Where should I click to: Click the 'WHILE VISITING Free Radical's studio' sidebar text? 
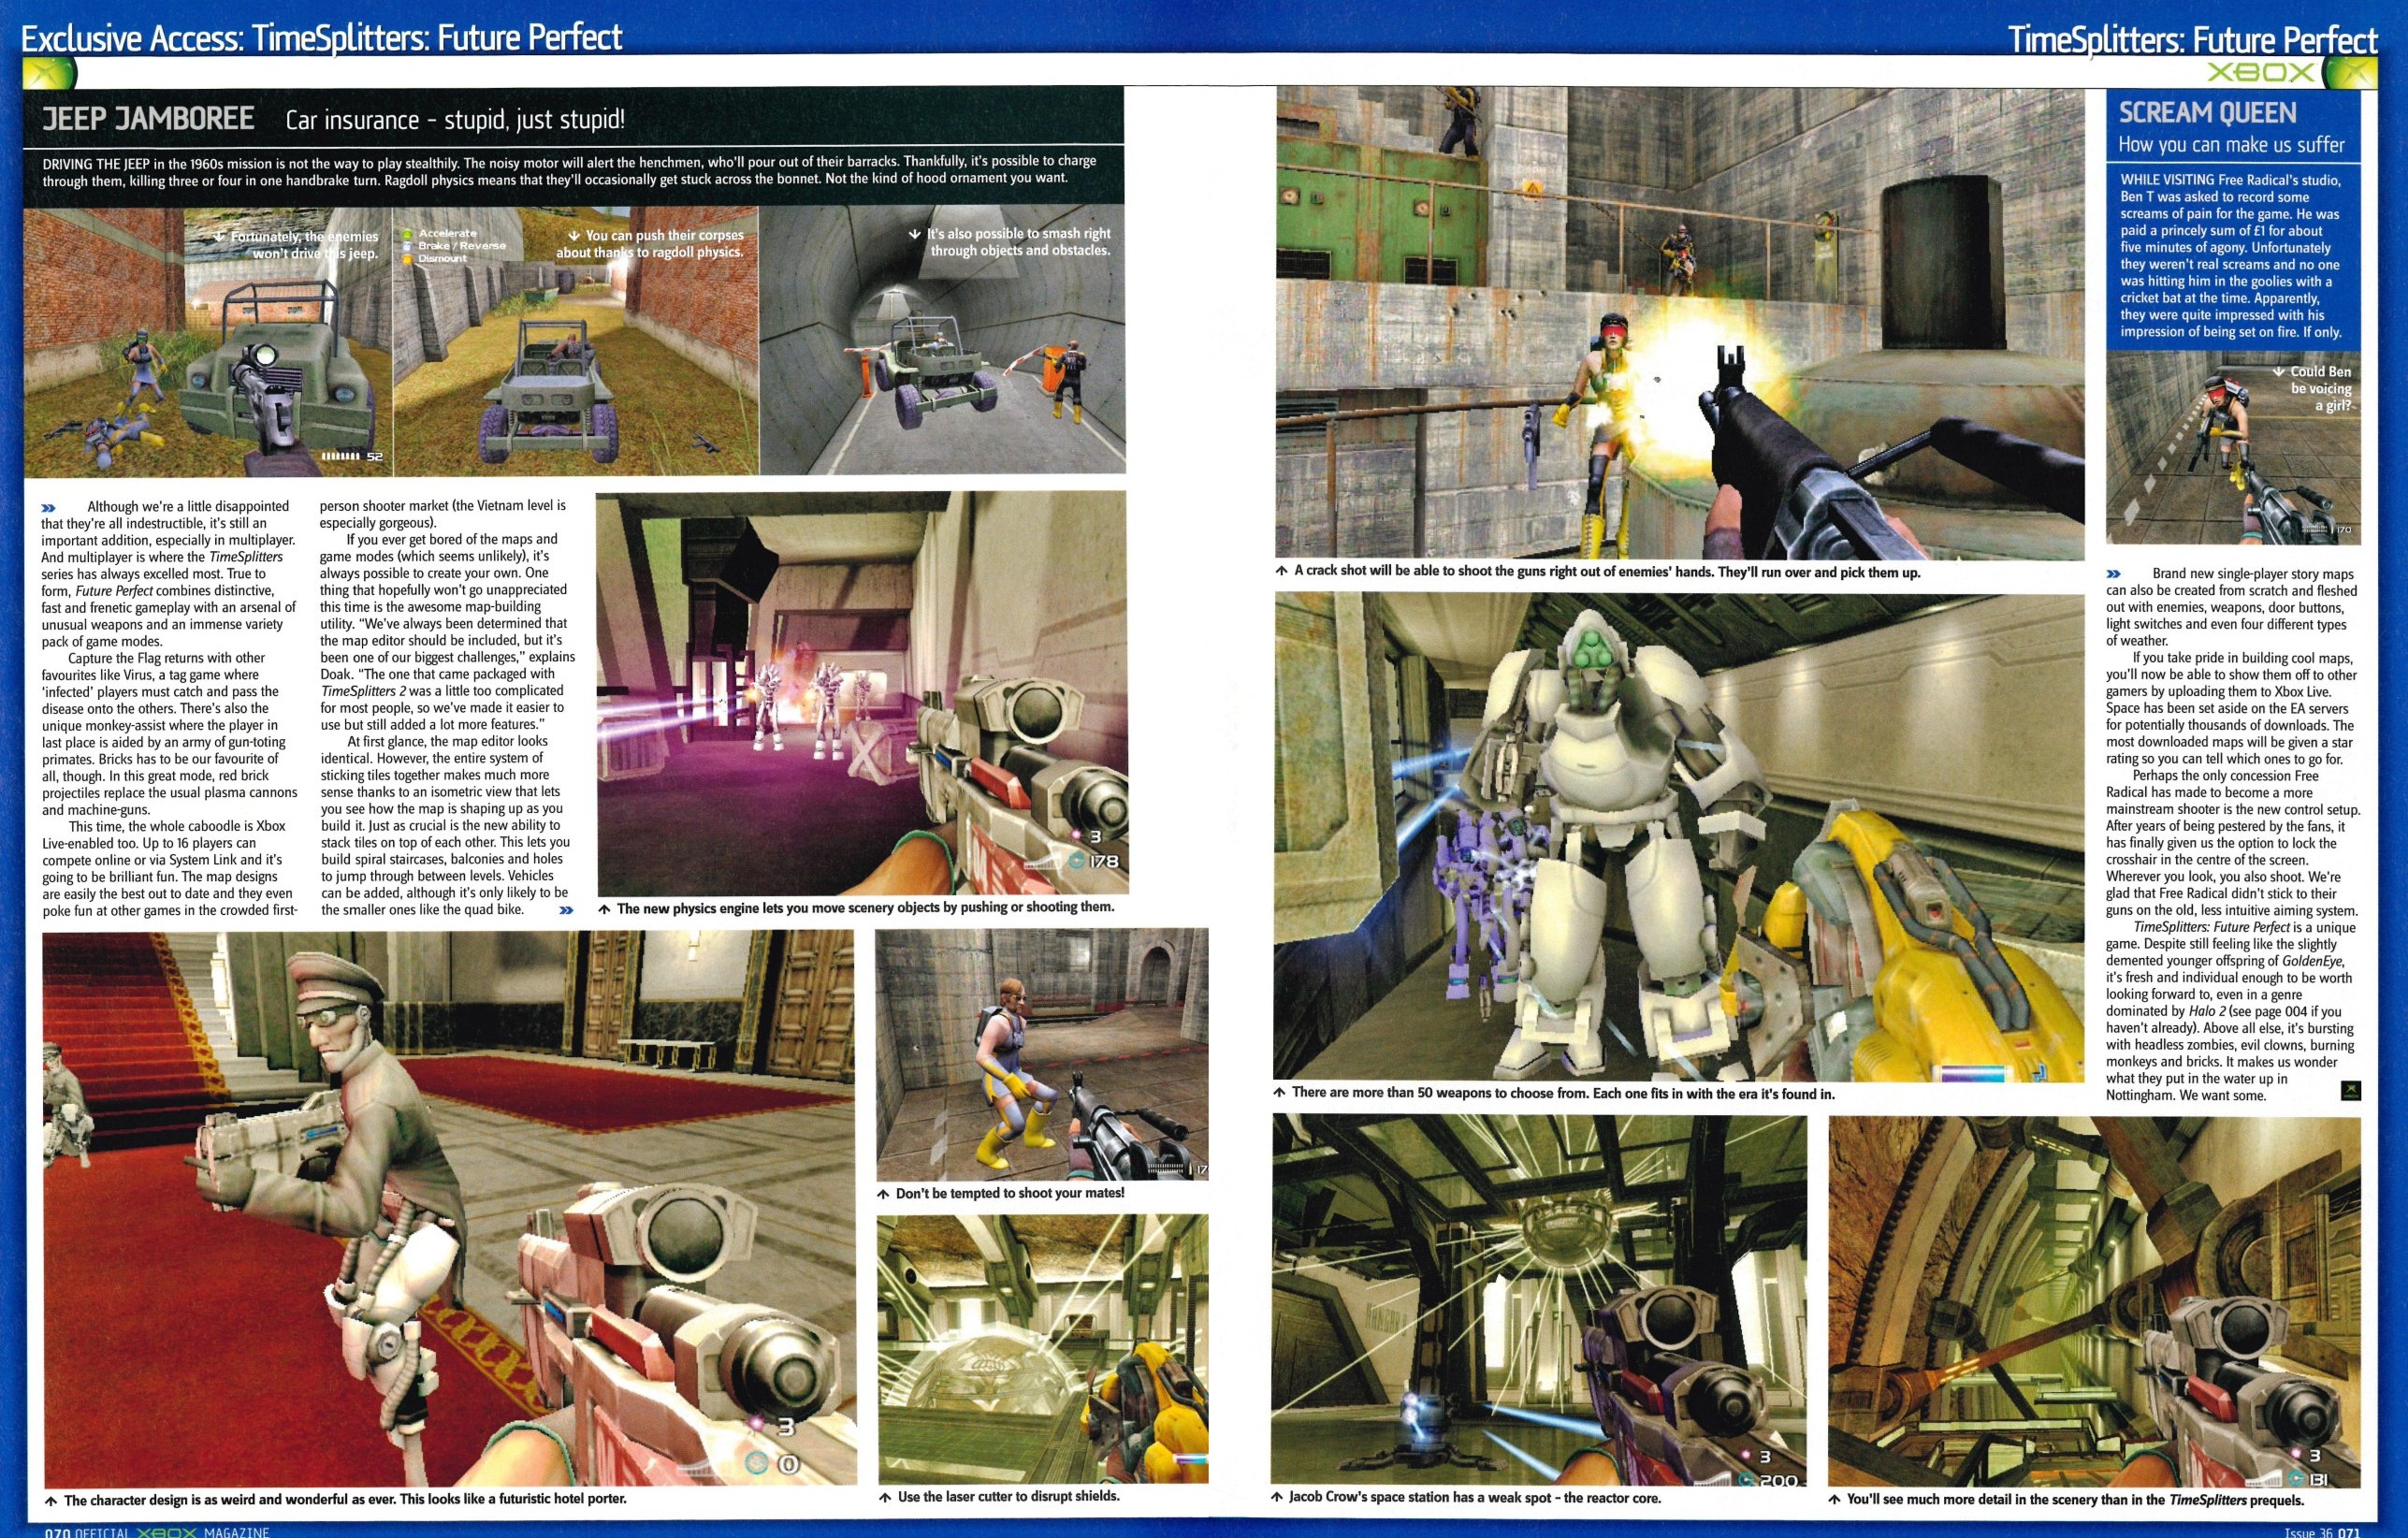[x=2231, y=256]
